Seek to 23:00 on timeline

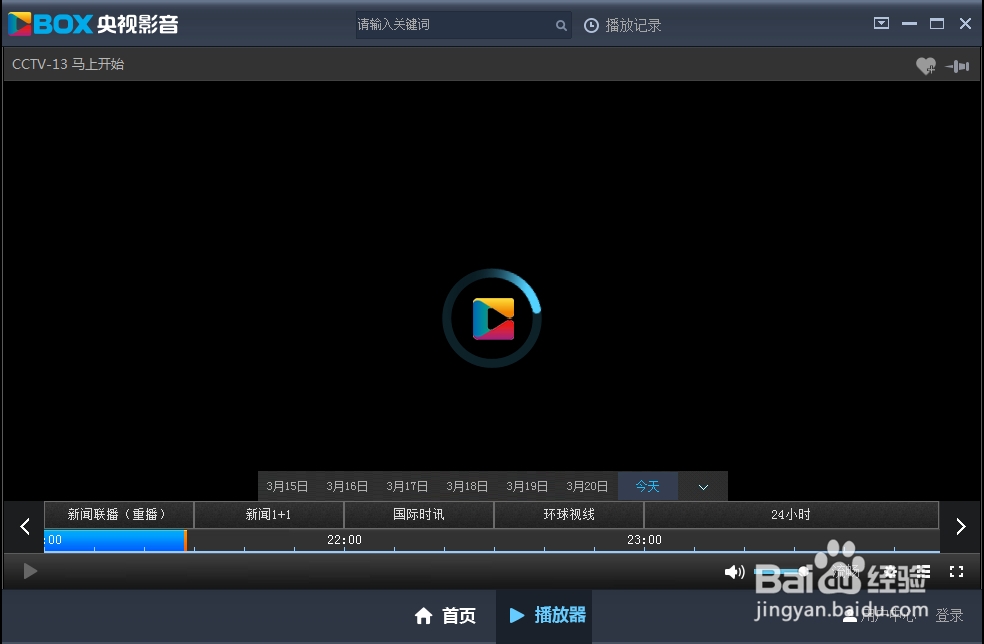coord(644,540)
